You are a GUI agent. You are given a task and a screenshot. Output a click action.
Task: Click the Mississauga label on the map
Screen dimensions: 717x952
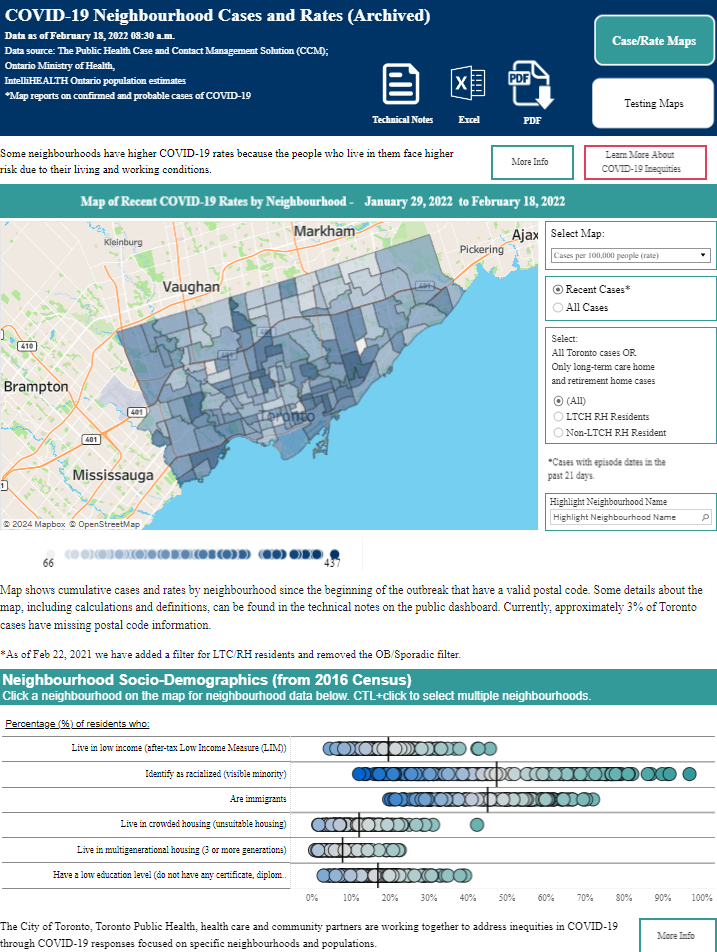pos(113,475)
